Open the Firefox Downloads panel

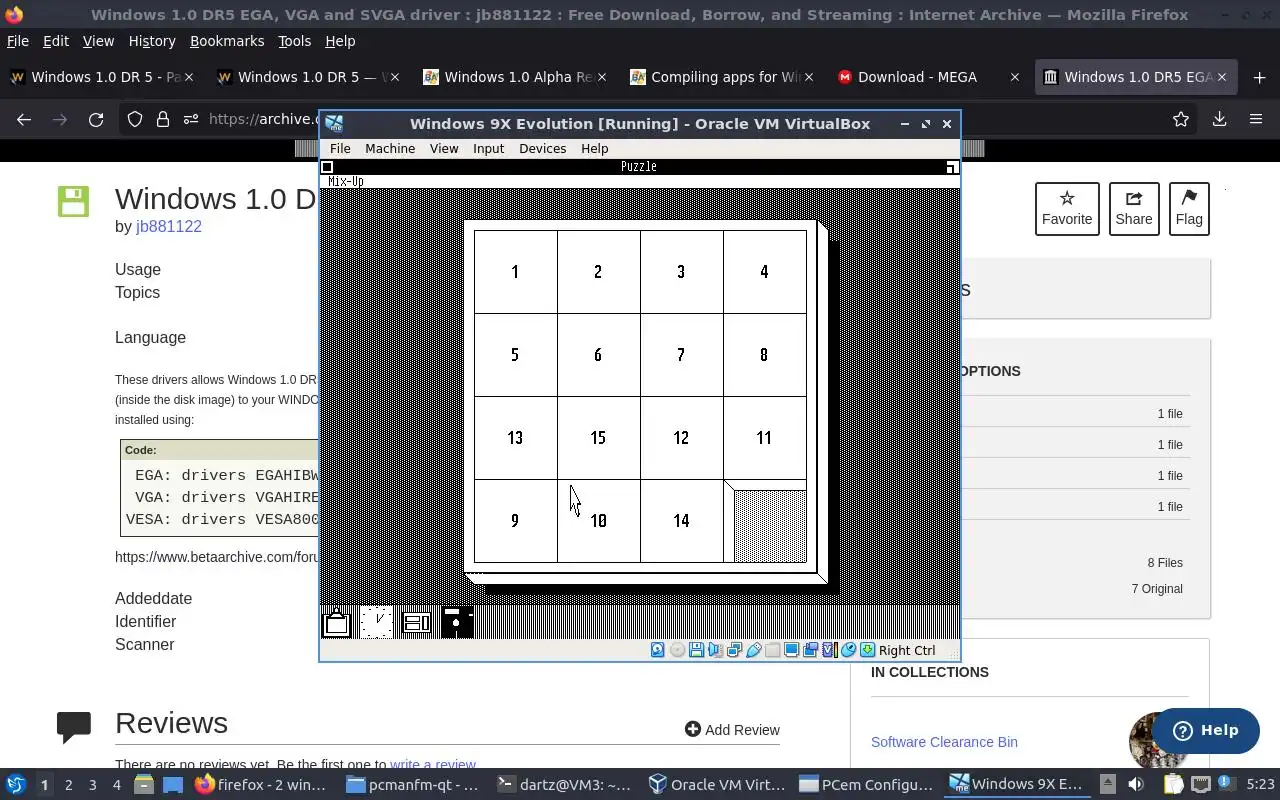pos(1219,119)
